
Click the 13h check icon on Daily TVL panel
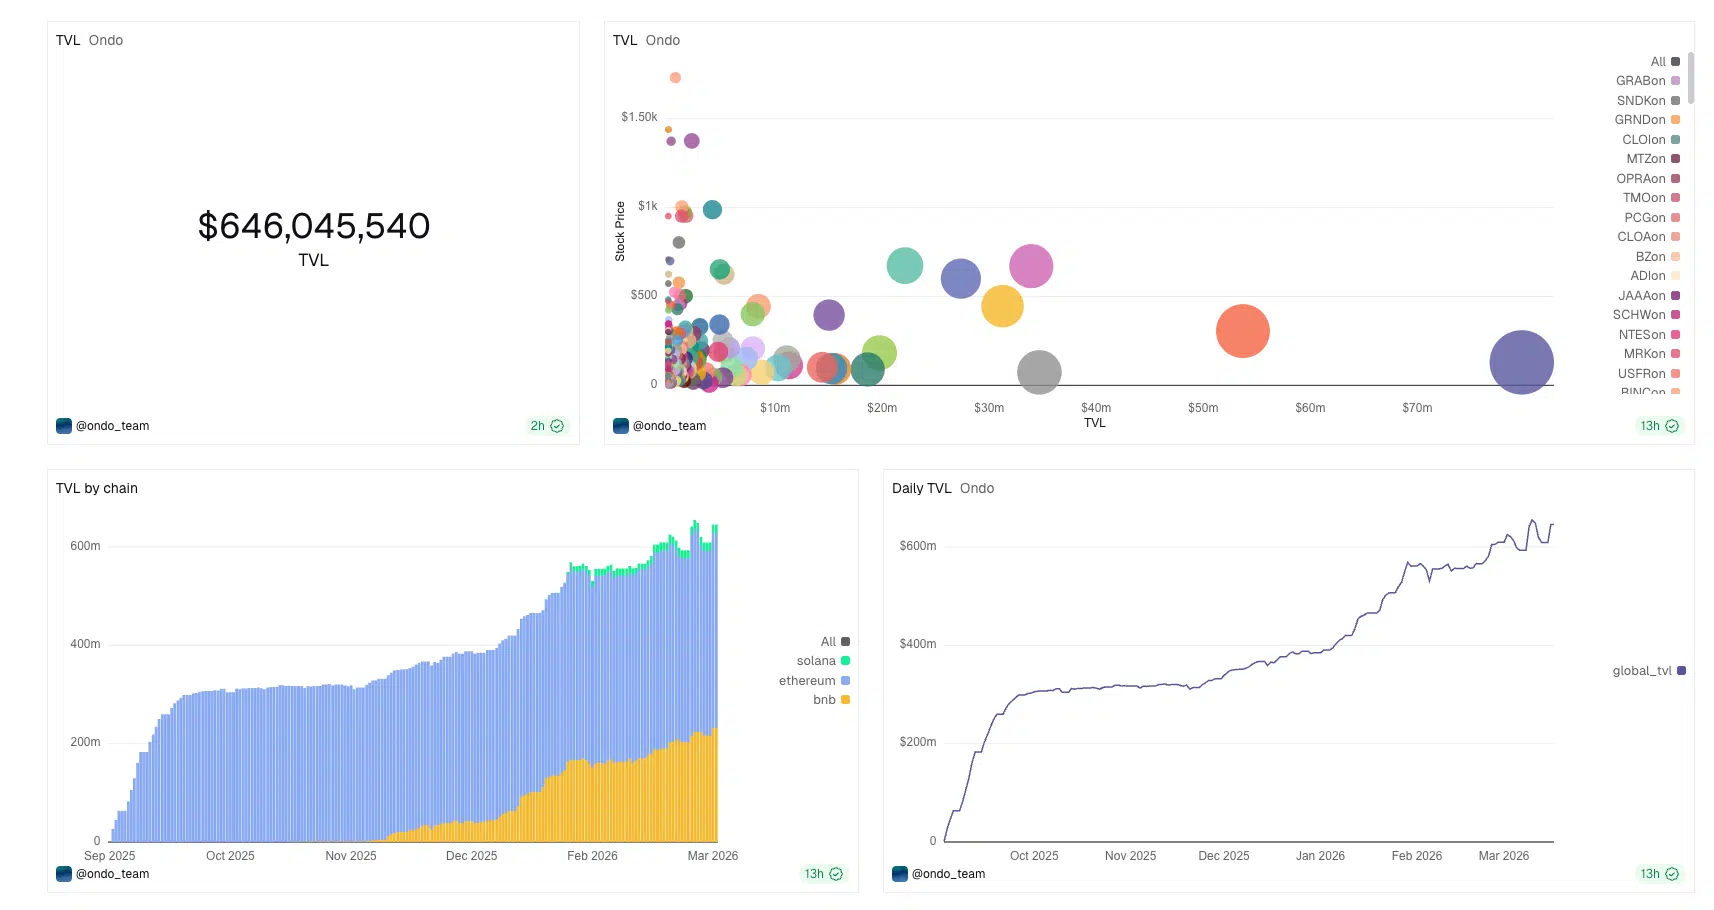(1671, 874)
